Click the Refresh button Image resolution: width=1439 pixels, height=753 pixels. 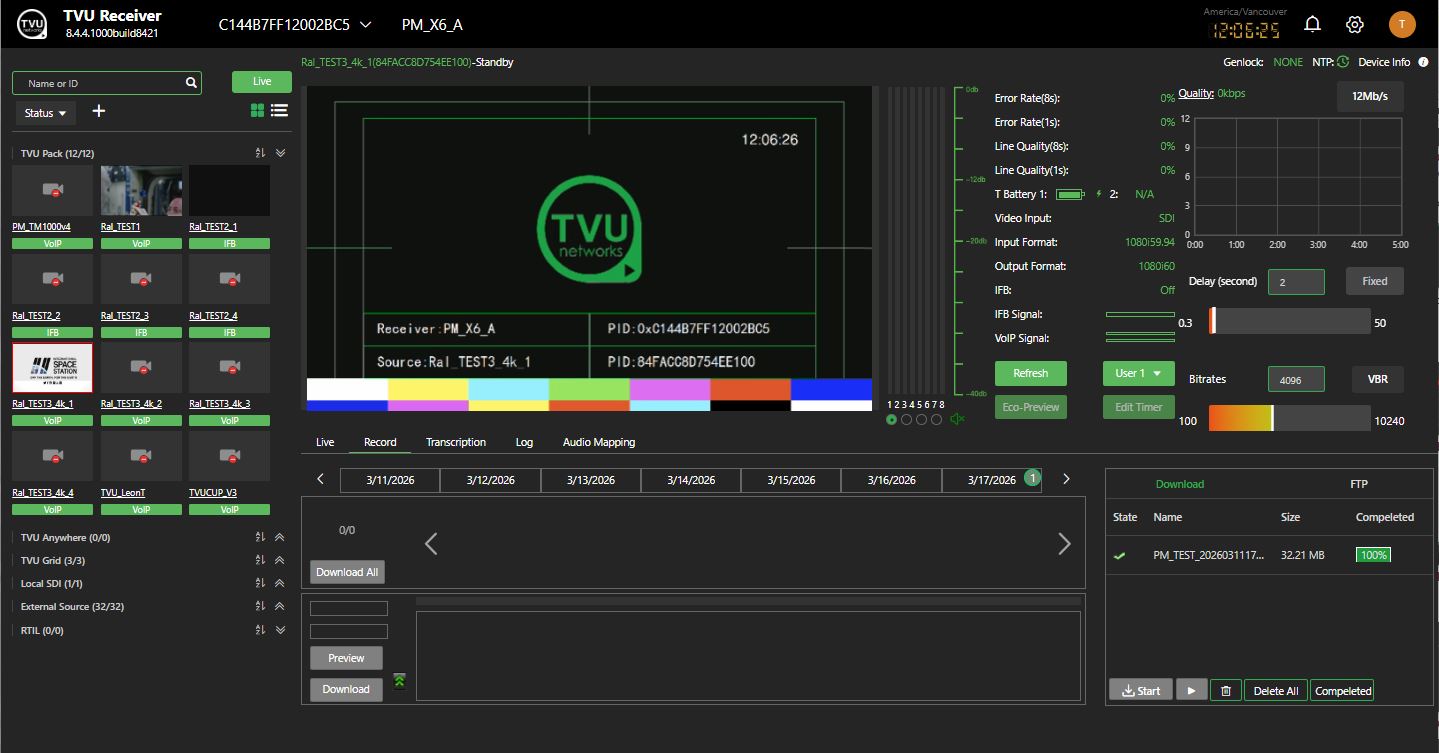click(1030, 372)
